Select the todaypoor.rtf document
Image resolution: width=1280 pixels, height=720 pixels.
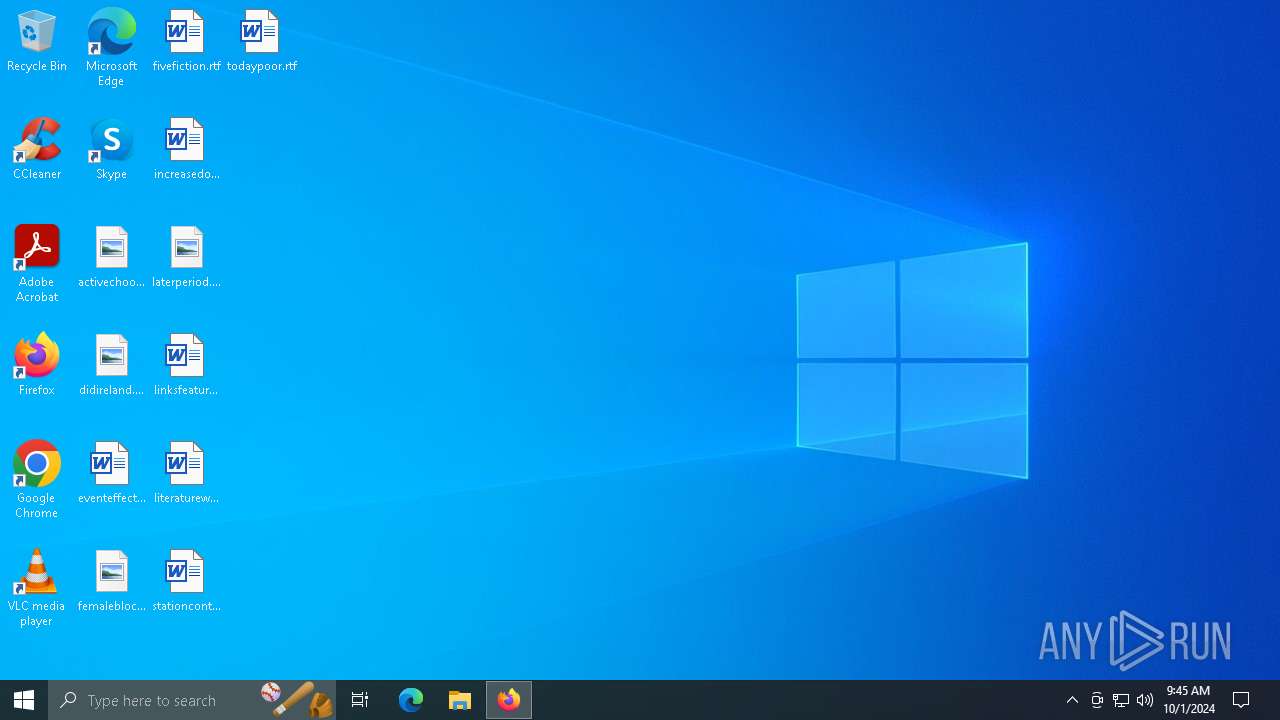point(261,41)
